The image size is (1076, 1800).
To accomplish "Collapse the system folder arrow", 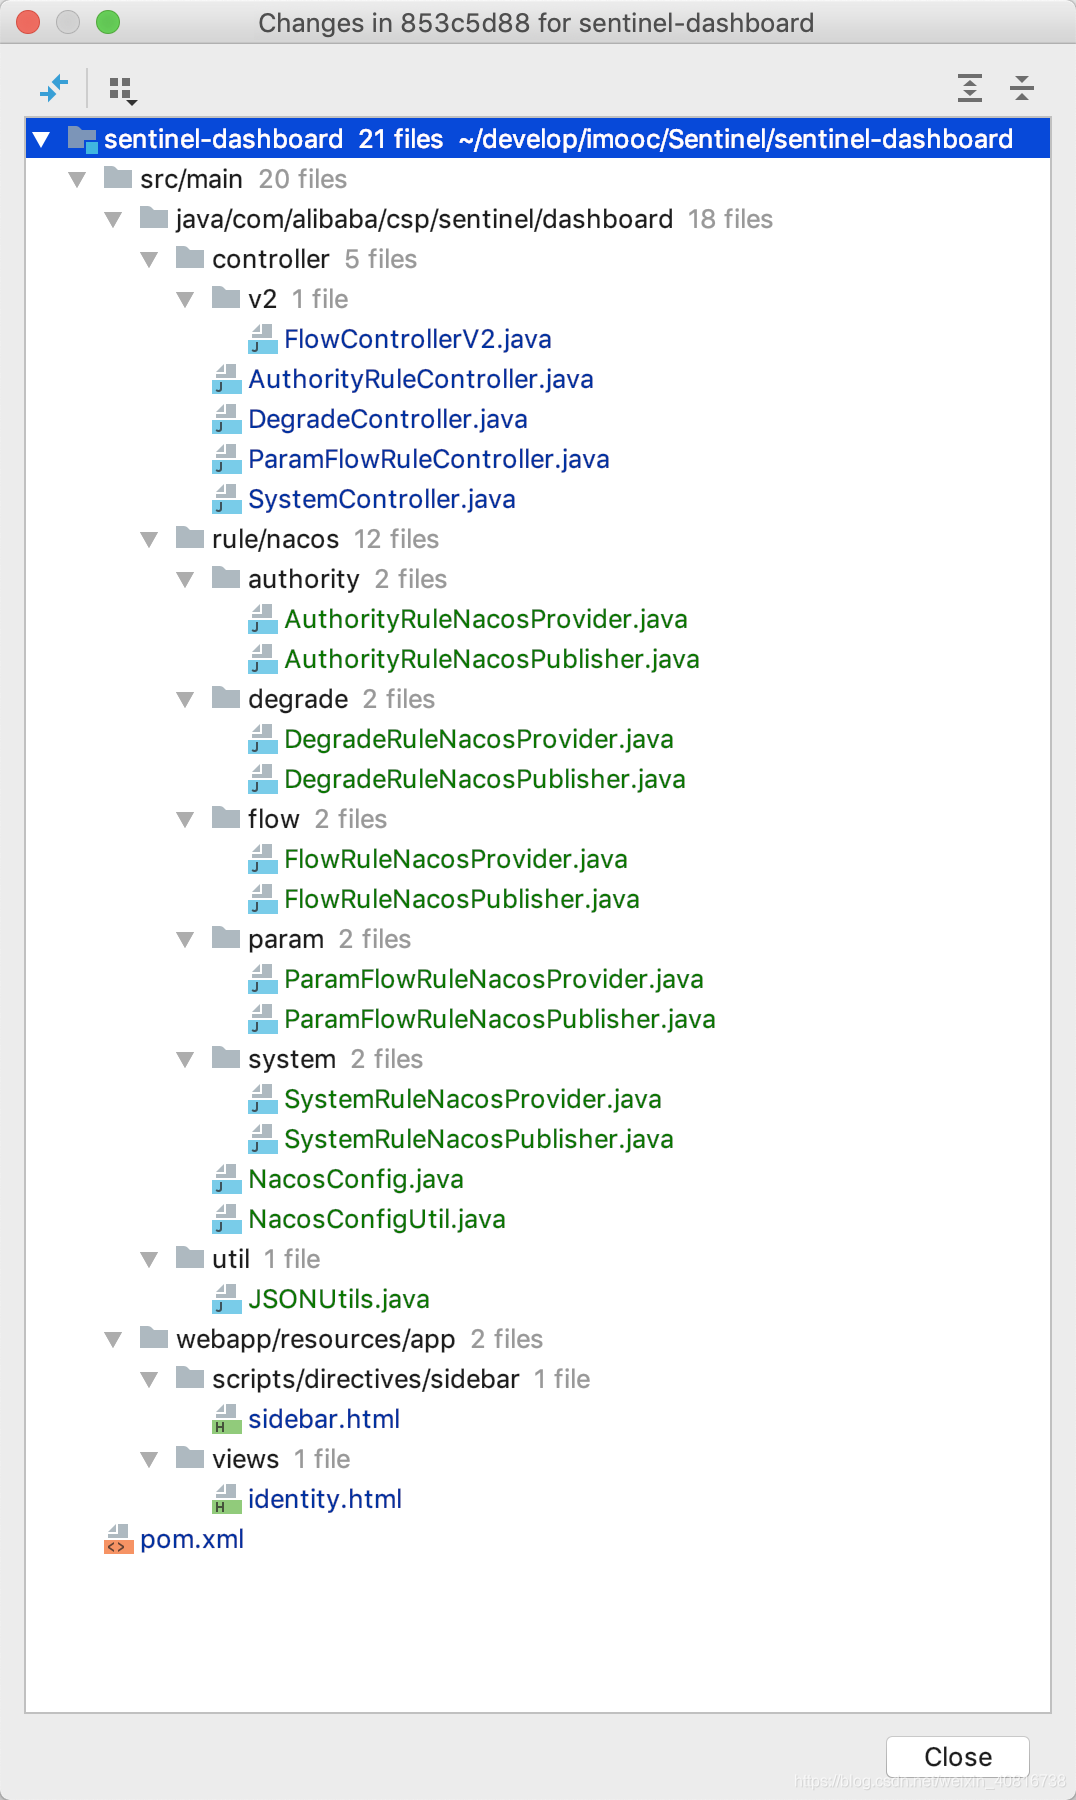I will point(186,1059).
